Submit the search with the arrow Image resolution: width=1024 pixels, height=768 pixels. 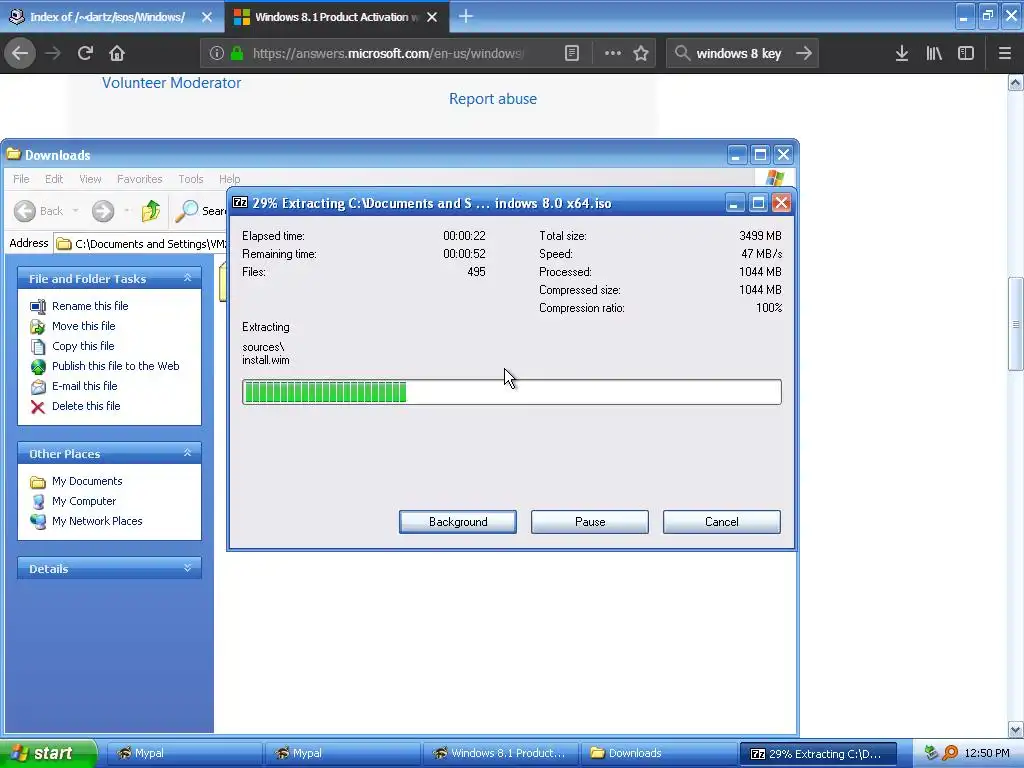tap(804, 53)
